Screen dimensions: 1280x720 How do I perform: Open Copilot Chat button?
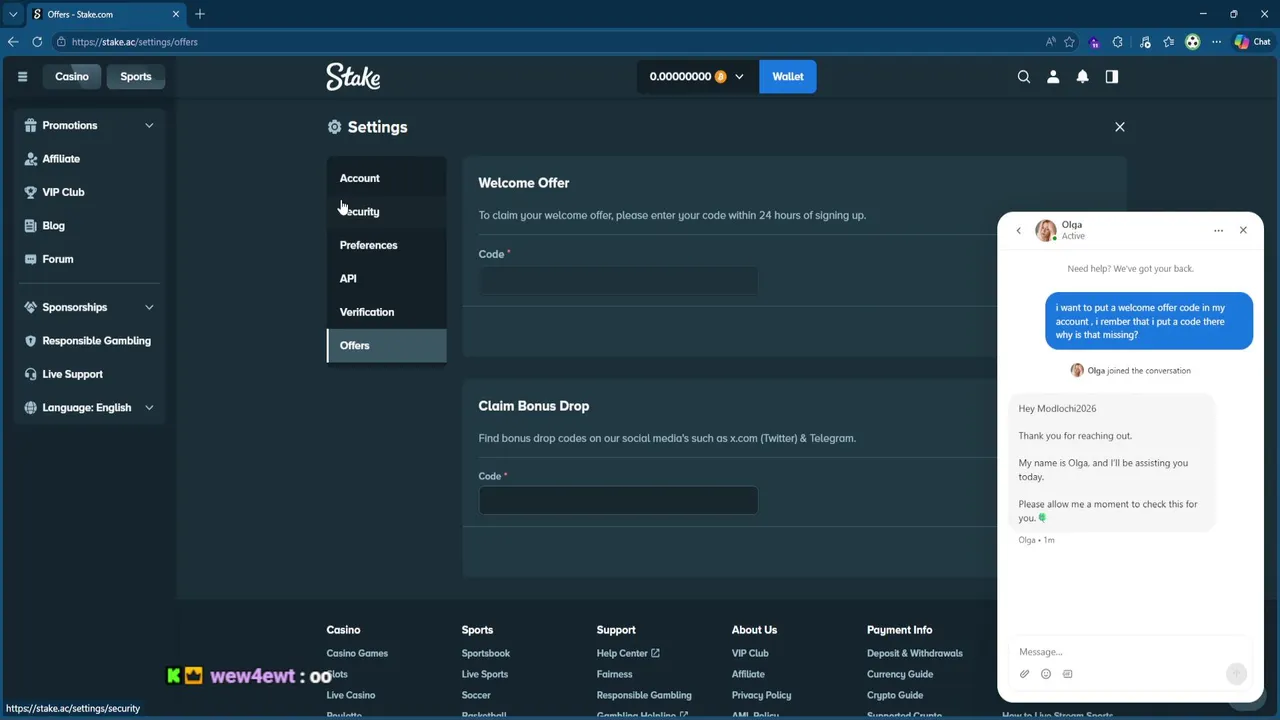1252,42
